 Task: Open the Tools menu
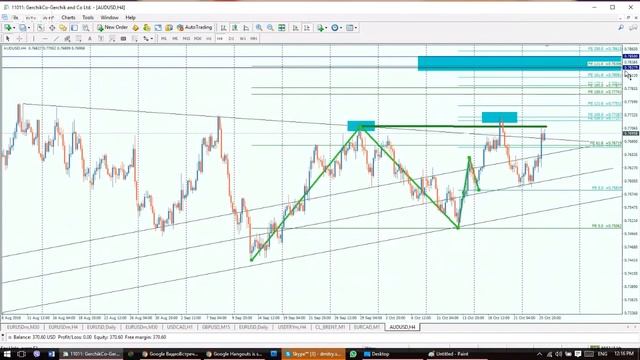(88, 18)
